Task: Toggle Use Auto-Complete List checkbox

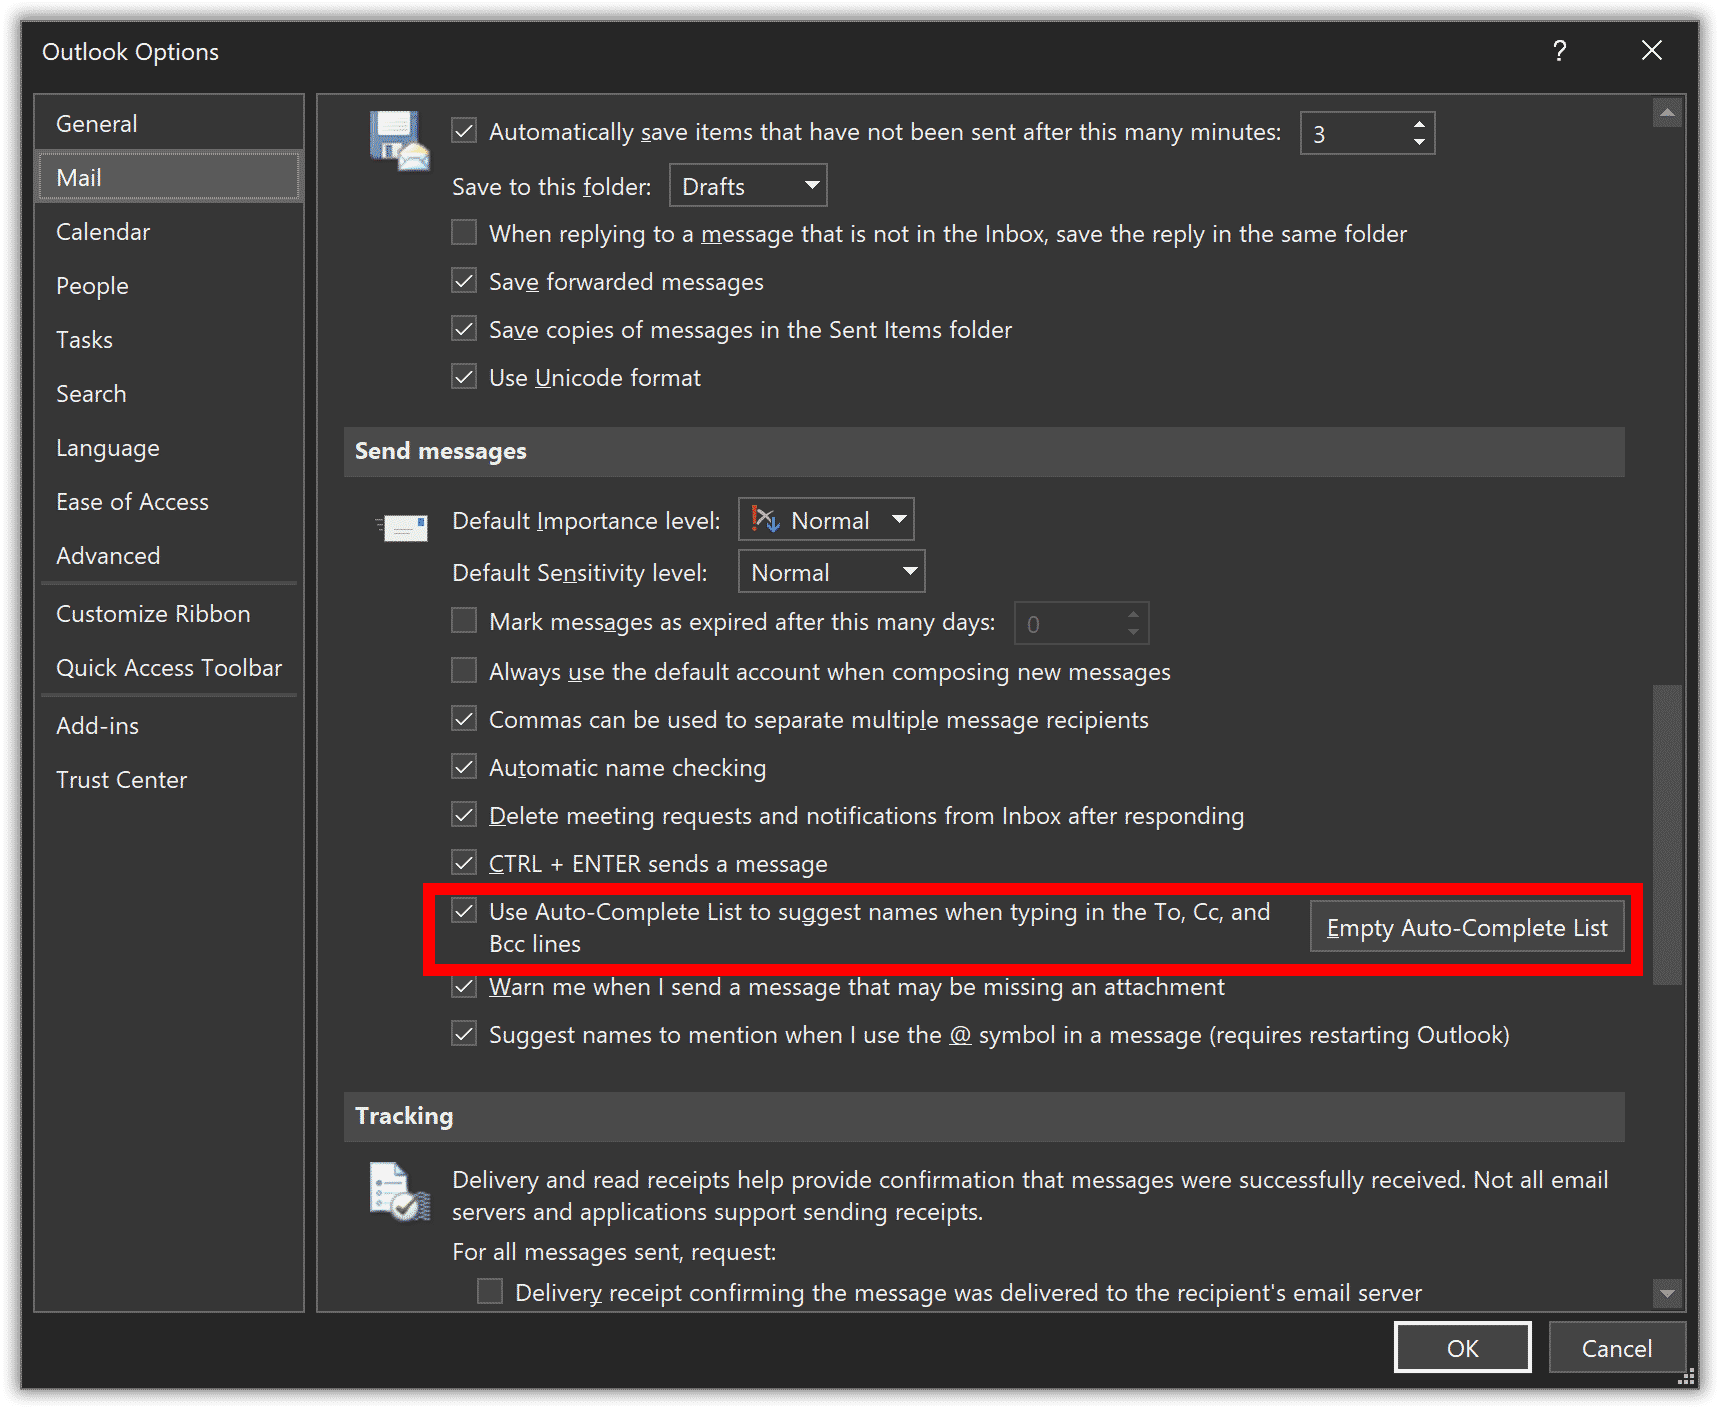Action: pos(464,911)
